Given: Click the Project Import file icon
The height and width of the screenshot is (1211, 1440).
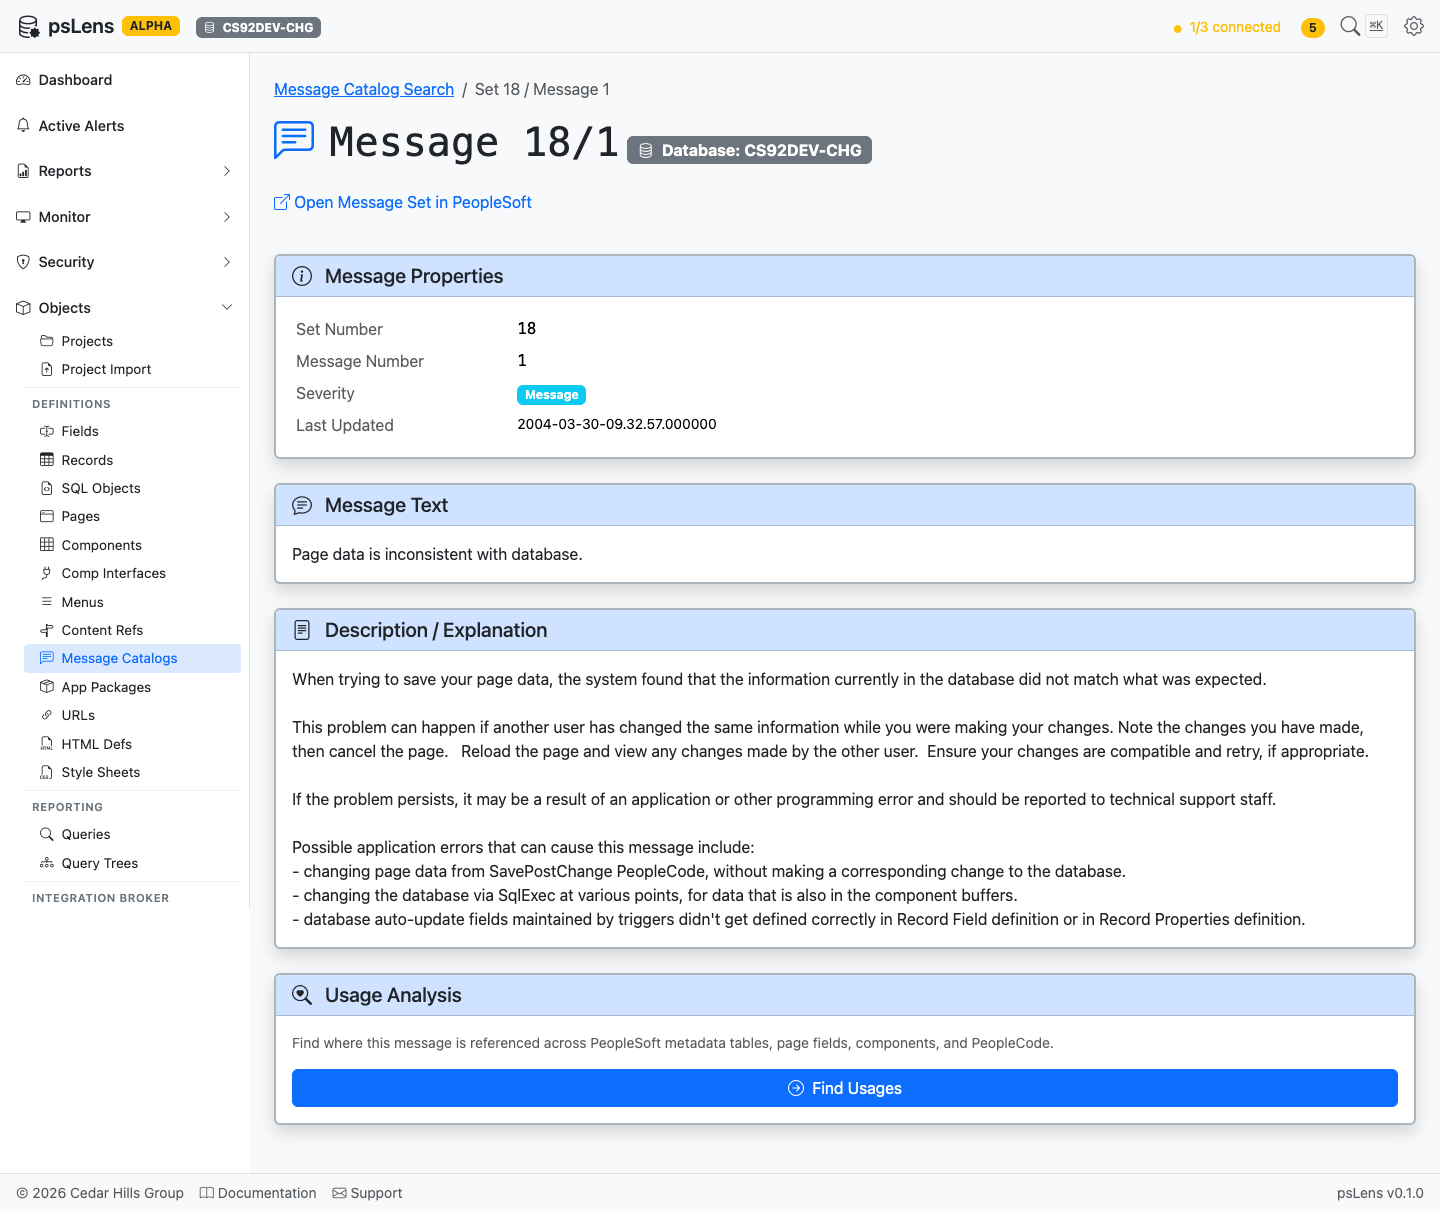Looking at the screenshot, I should click(x=47, y=369).
